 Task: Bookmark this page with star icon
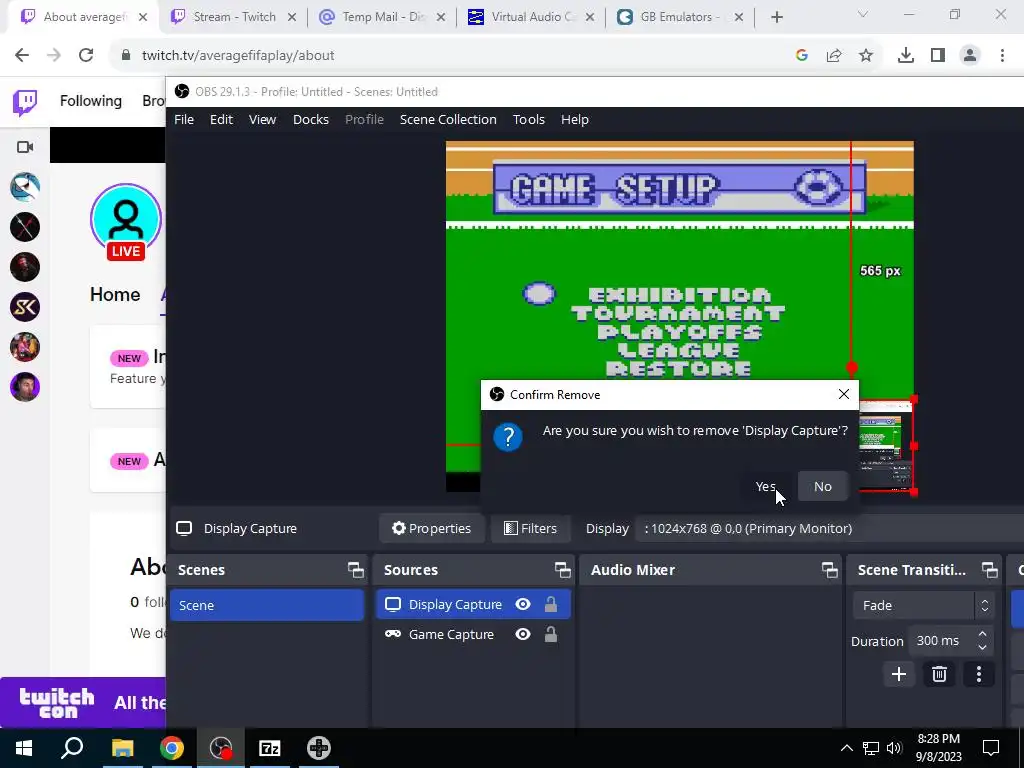click(x=866, y=56)
